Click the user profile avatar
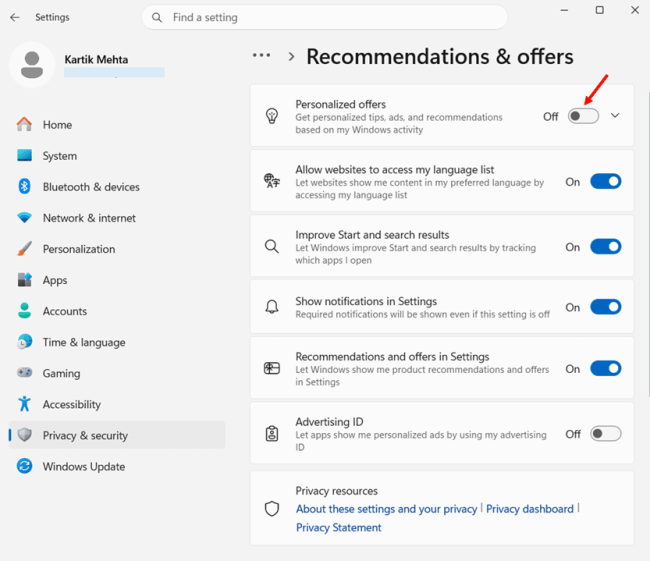The image size is (650, 561). coord(32,65)
